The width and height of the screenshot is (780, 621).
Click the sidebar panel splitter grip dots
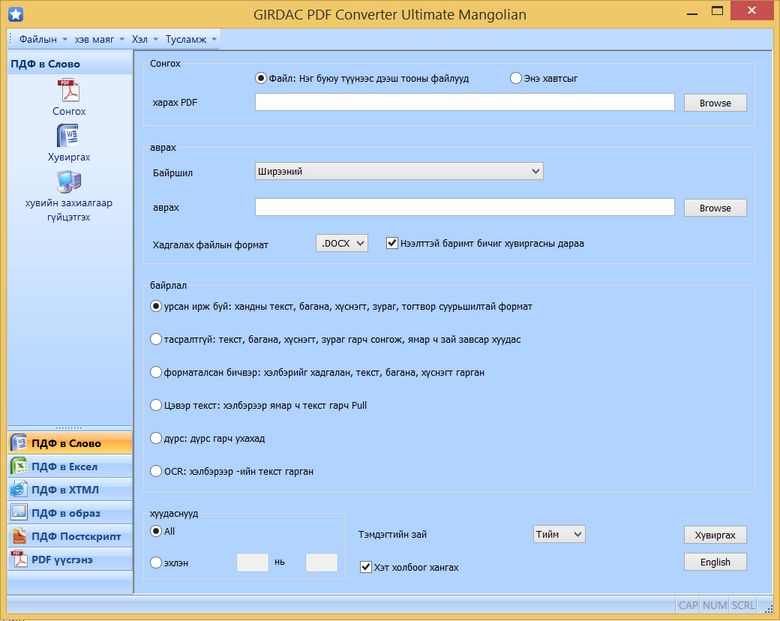click(x=69, y=427)
